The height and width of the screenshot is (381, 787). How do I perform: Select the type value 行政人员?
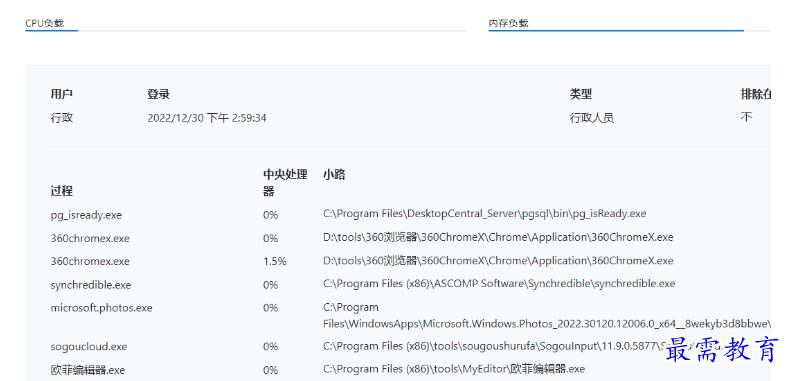point(592,118)
